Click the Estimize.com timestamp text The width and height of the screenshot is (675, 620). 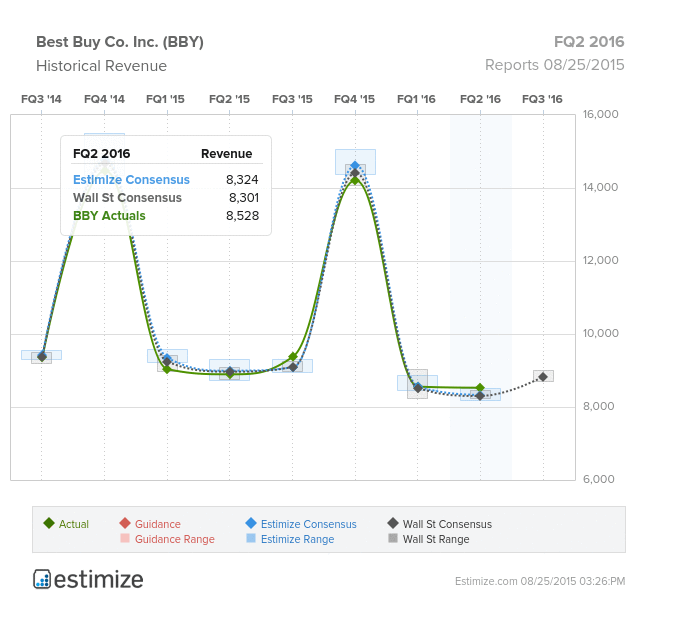[x=540, y=581]
